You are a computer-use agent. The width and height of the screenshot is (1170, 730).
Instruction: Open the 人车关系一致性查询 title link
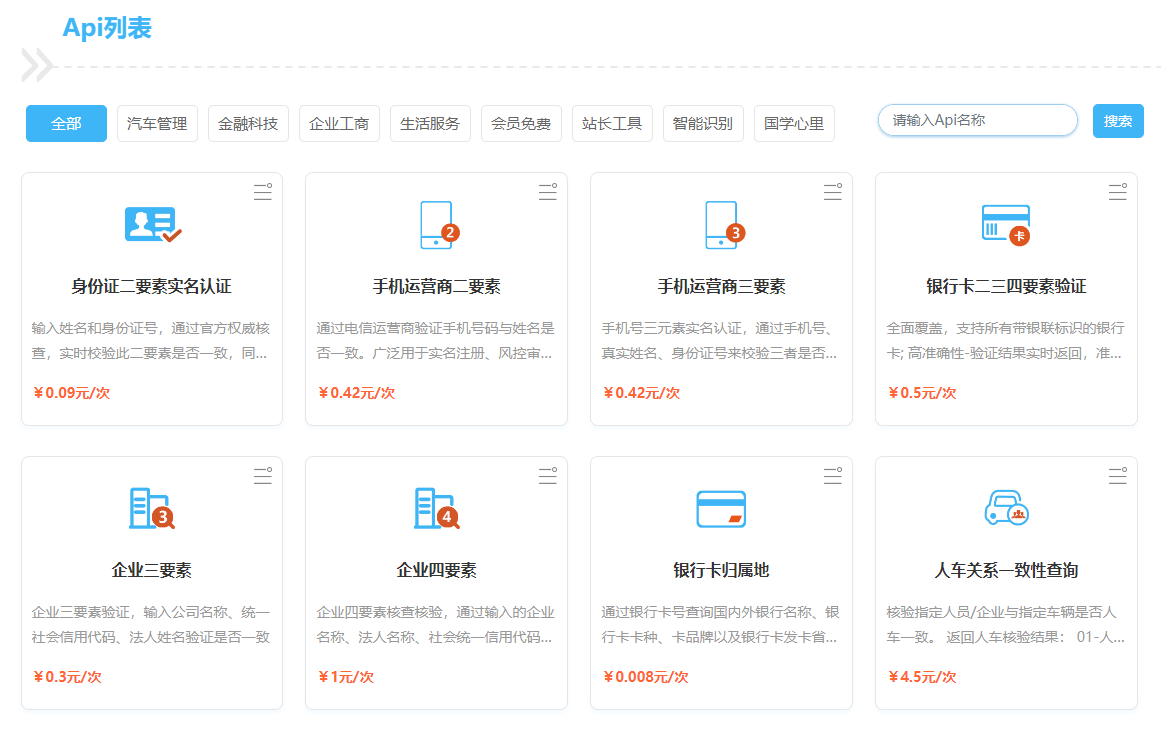[1006, 571]
